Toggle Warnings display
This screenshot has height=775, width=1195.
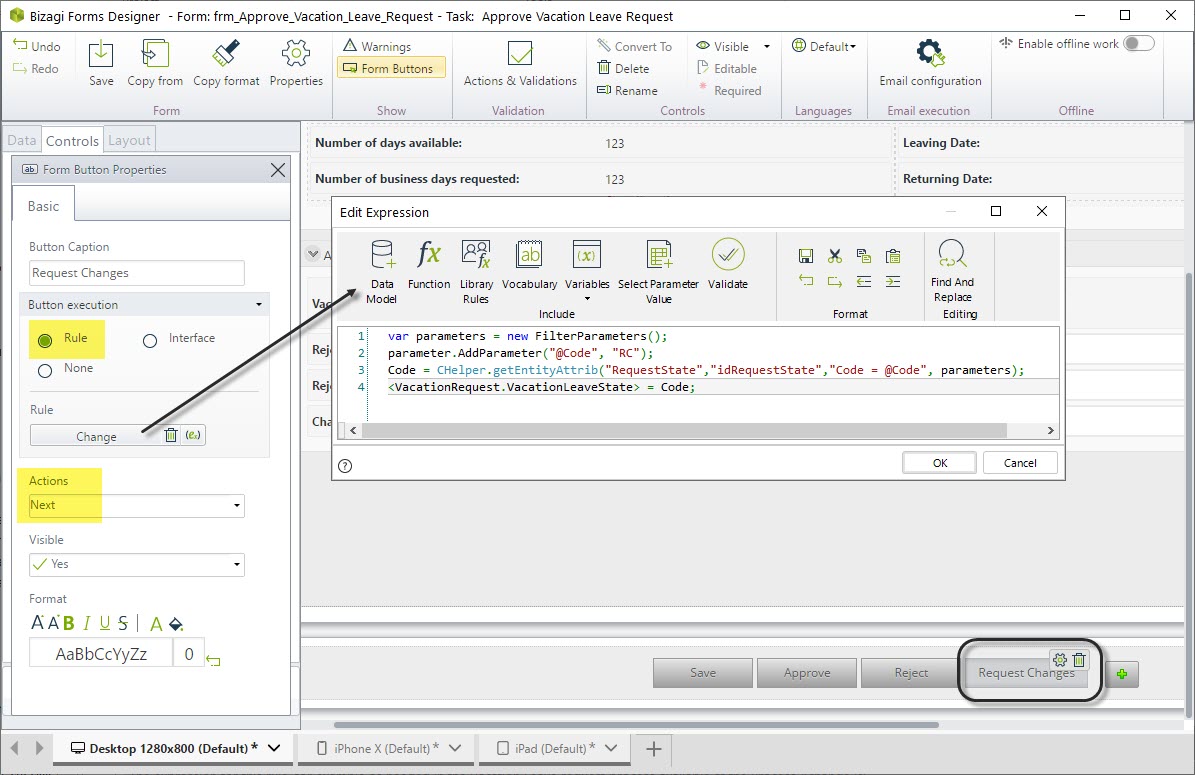(377, 46)
